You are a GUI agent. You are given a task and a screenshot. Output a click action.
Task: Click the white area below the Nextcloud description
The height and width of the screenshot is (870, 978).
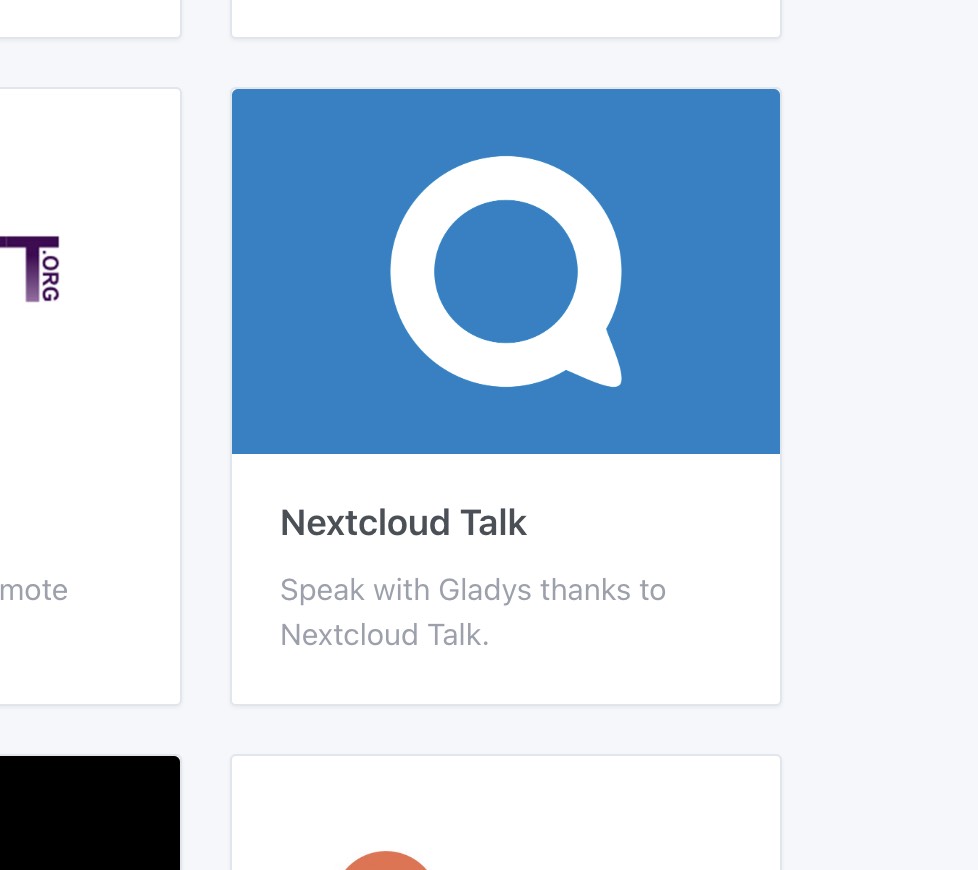[505, 675]
